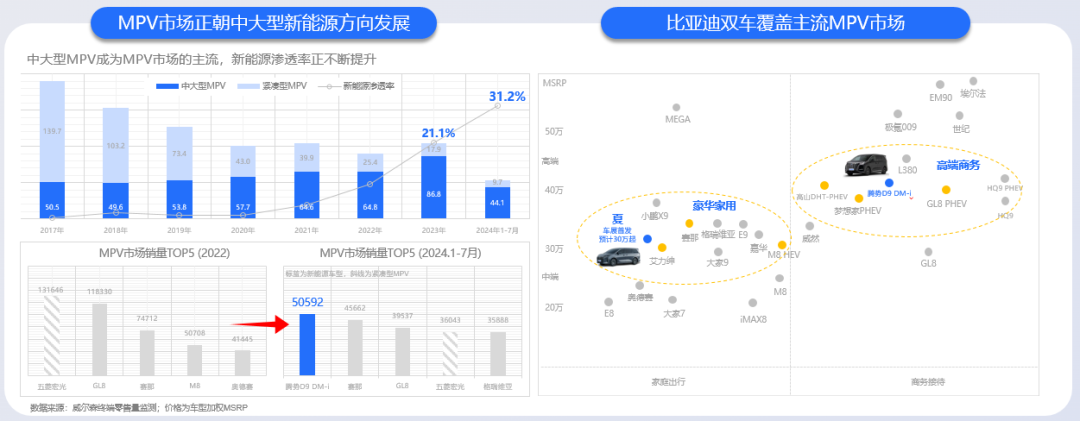
Task: Click the MEGA dot label in scatter
Action: pyautogui.click(x=678, y=119)
